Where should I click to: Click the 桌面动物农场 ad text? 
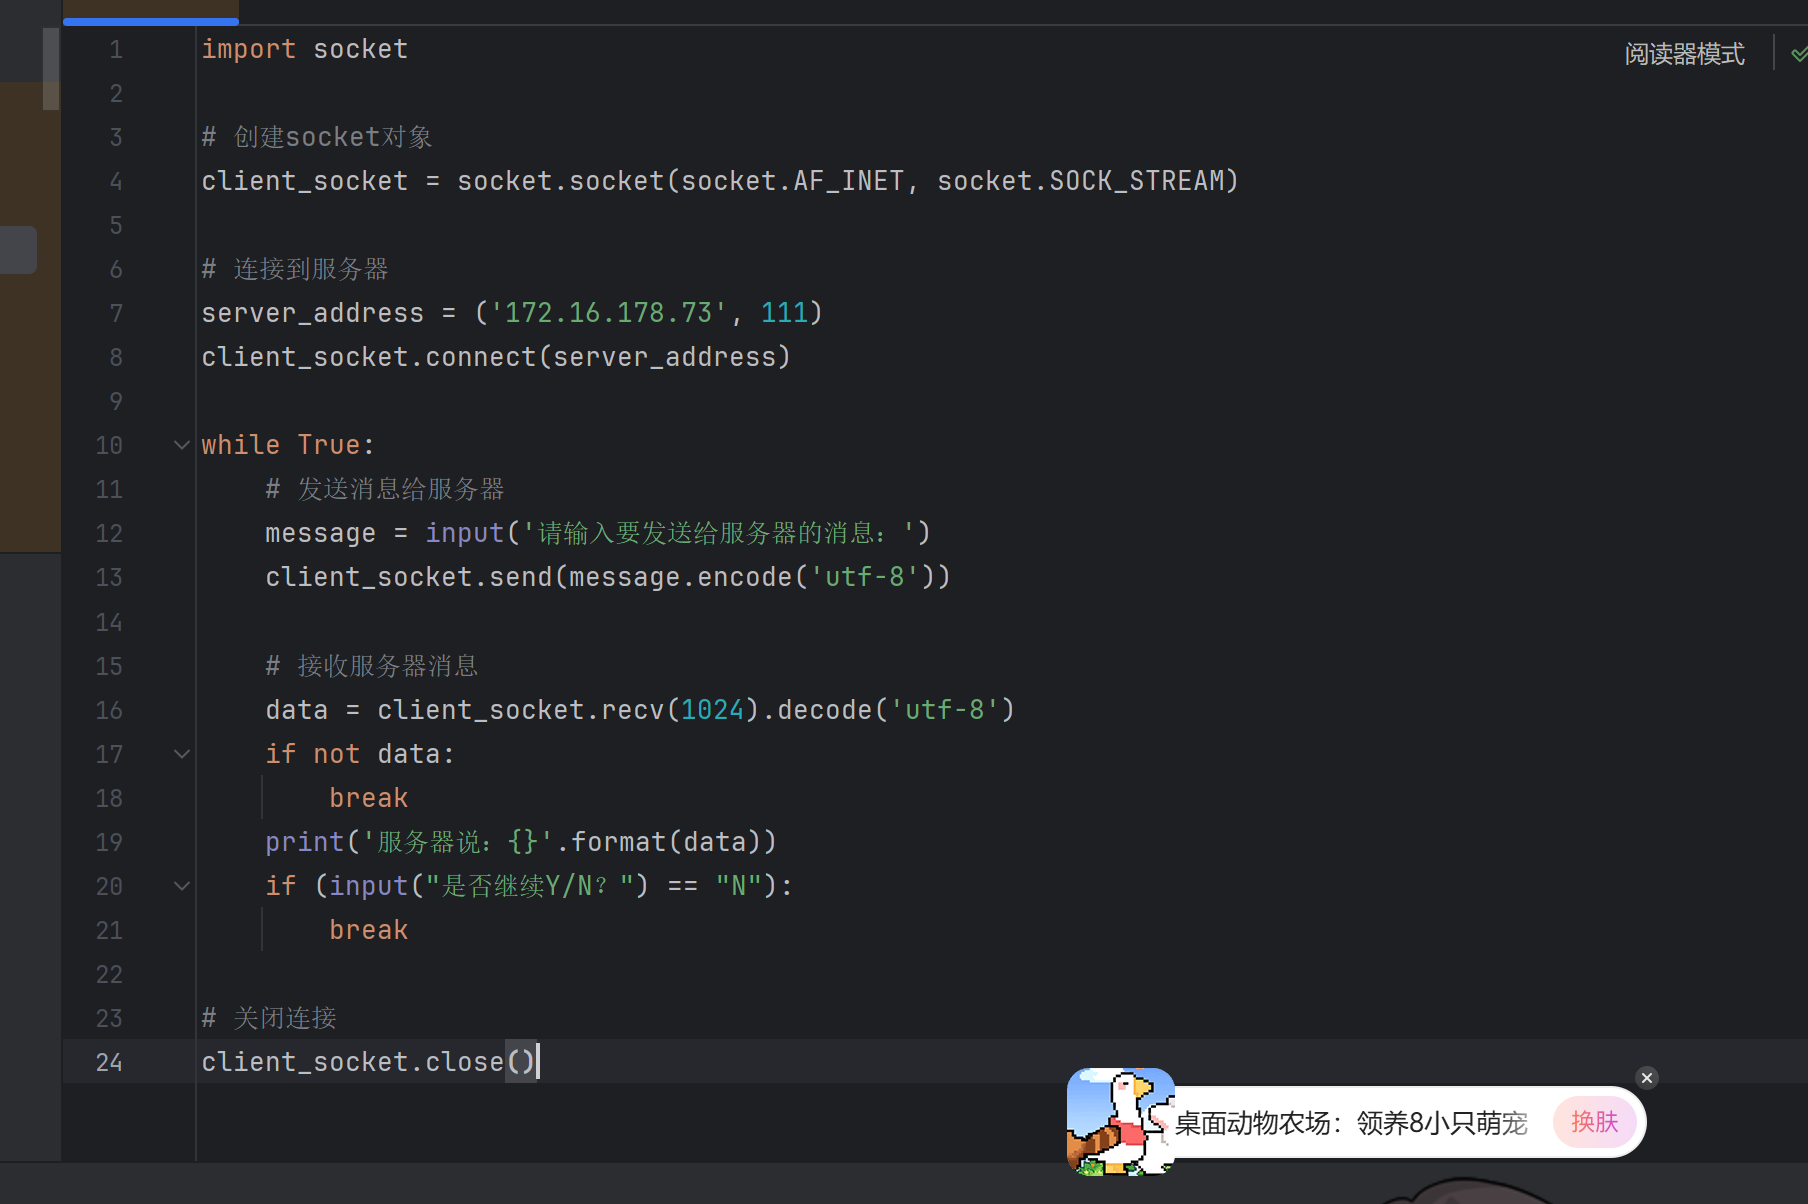1351,1123
